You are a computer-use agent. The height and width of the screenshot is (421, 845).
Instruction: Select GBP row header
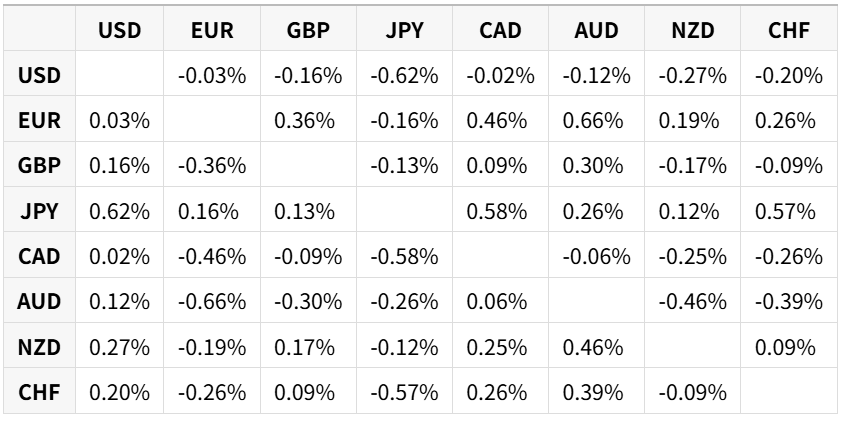click(x=39, y=165)
